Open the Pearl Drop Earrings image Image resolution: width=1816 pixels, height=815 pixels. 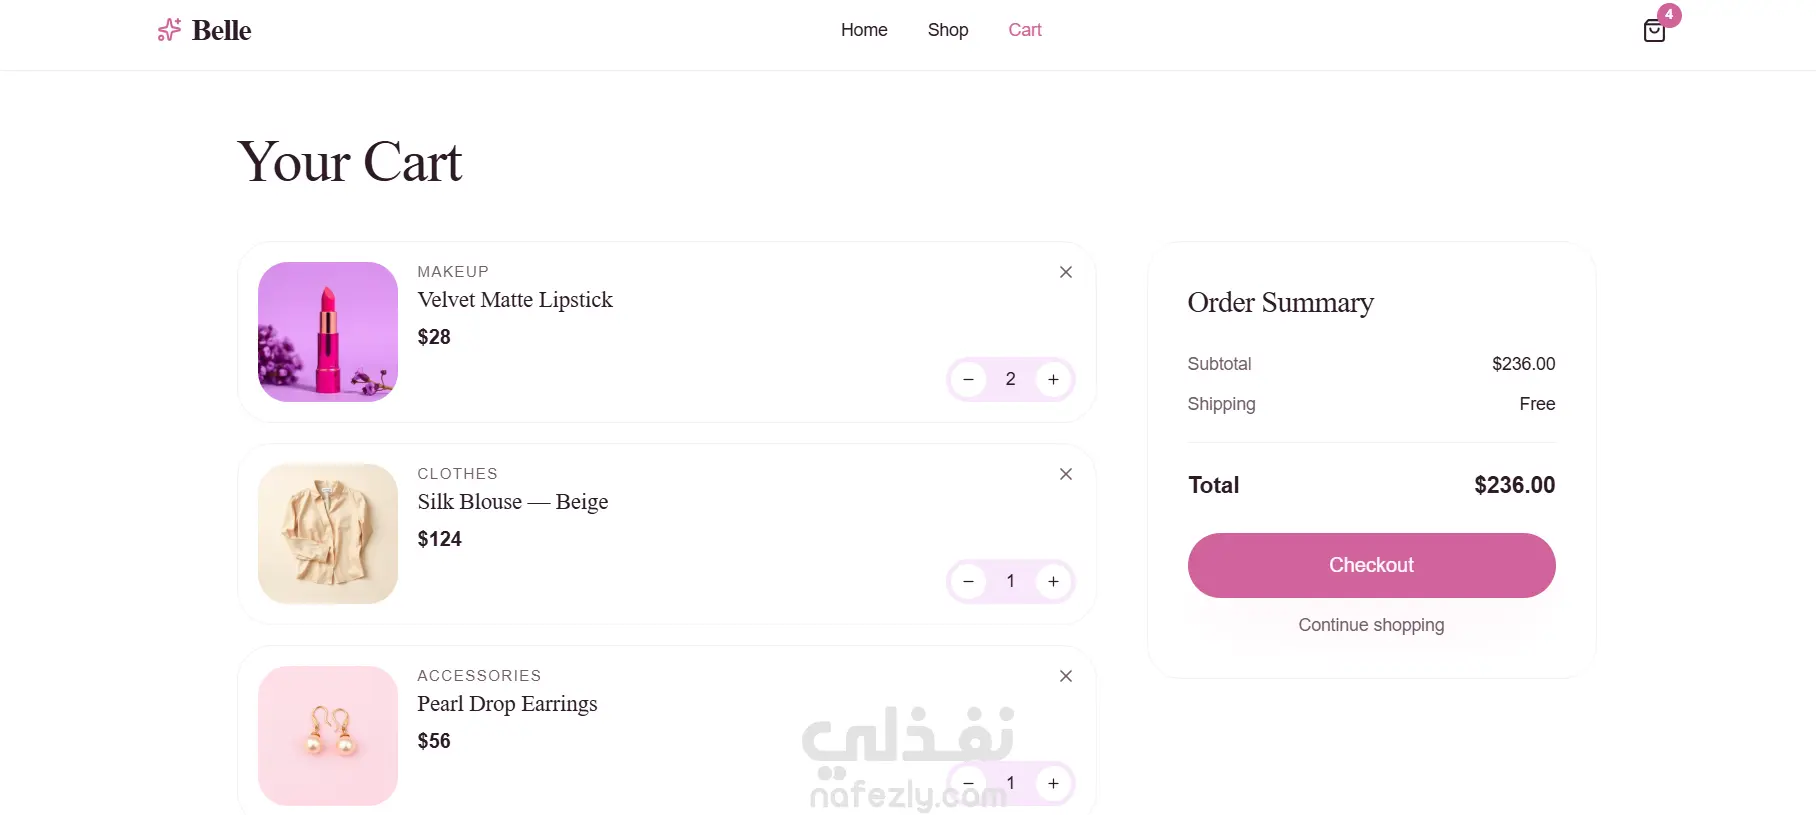click(x=328, y=736)
